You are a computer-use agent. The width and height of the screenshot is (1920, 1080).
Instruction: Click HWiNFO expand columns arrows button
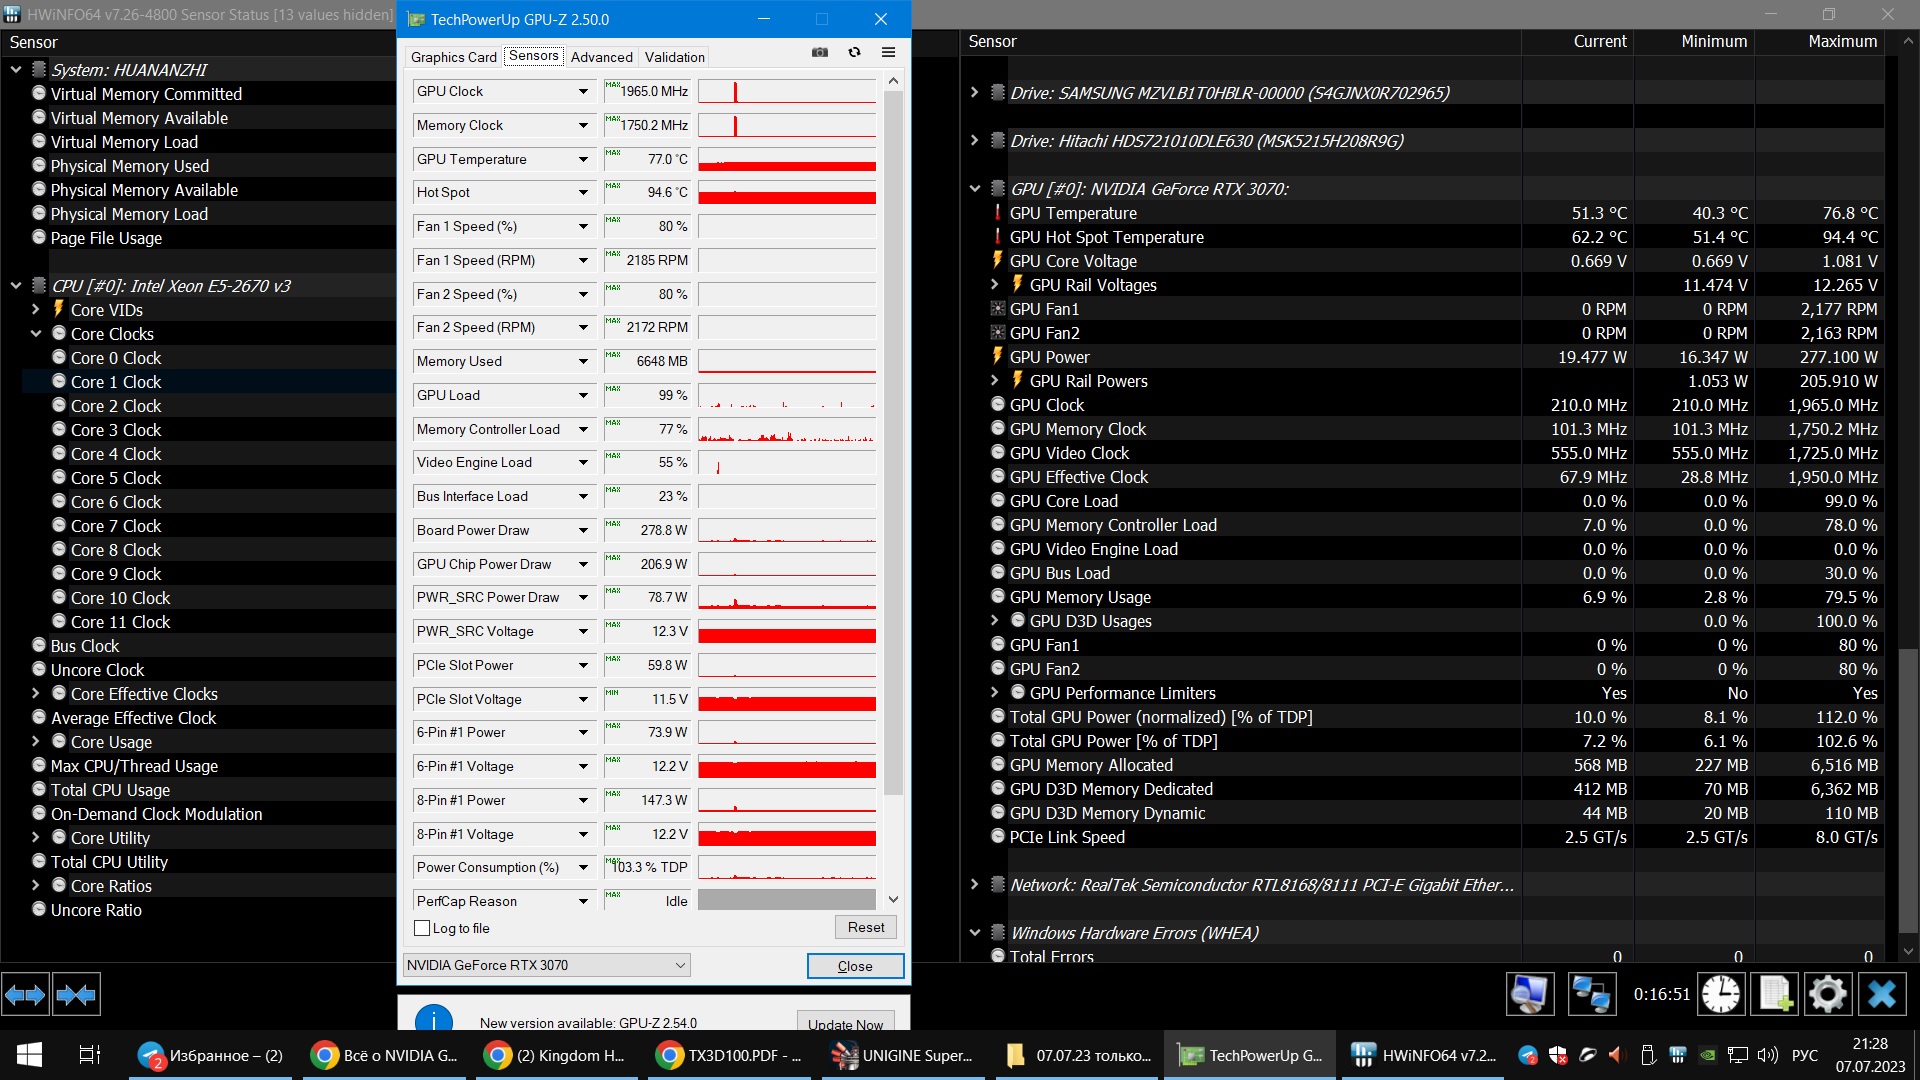(25, 994)
